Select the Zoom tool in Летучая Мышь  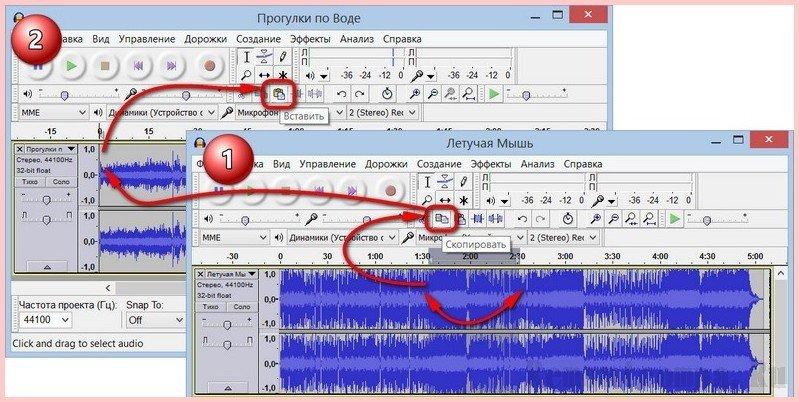[x=427, y=200]
